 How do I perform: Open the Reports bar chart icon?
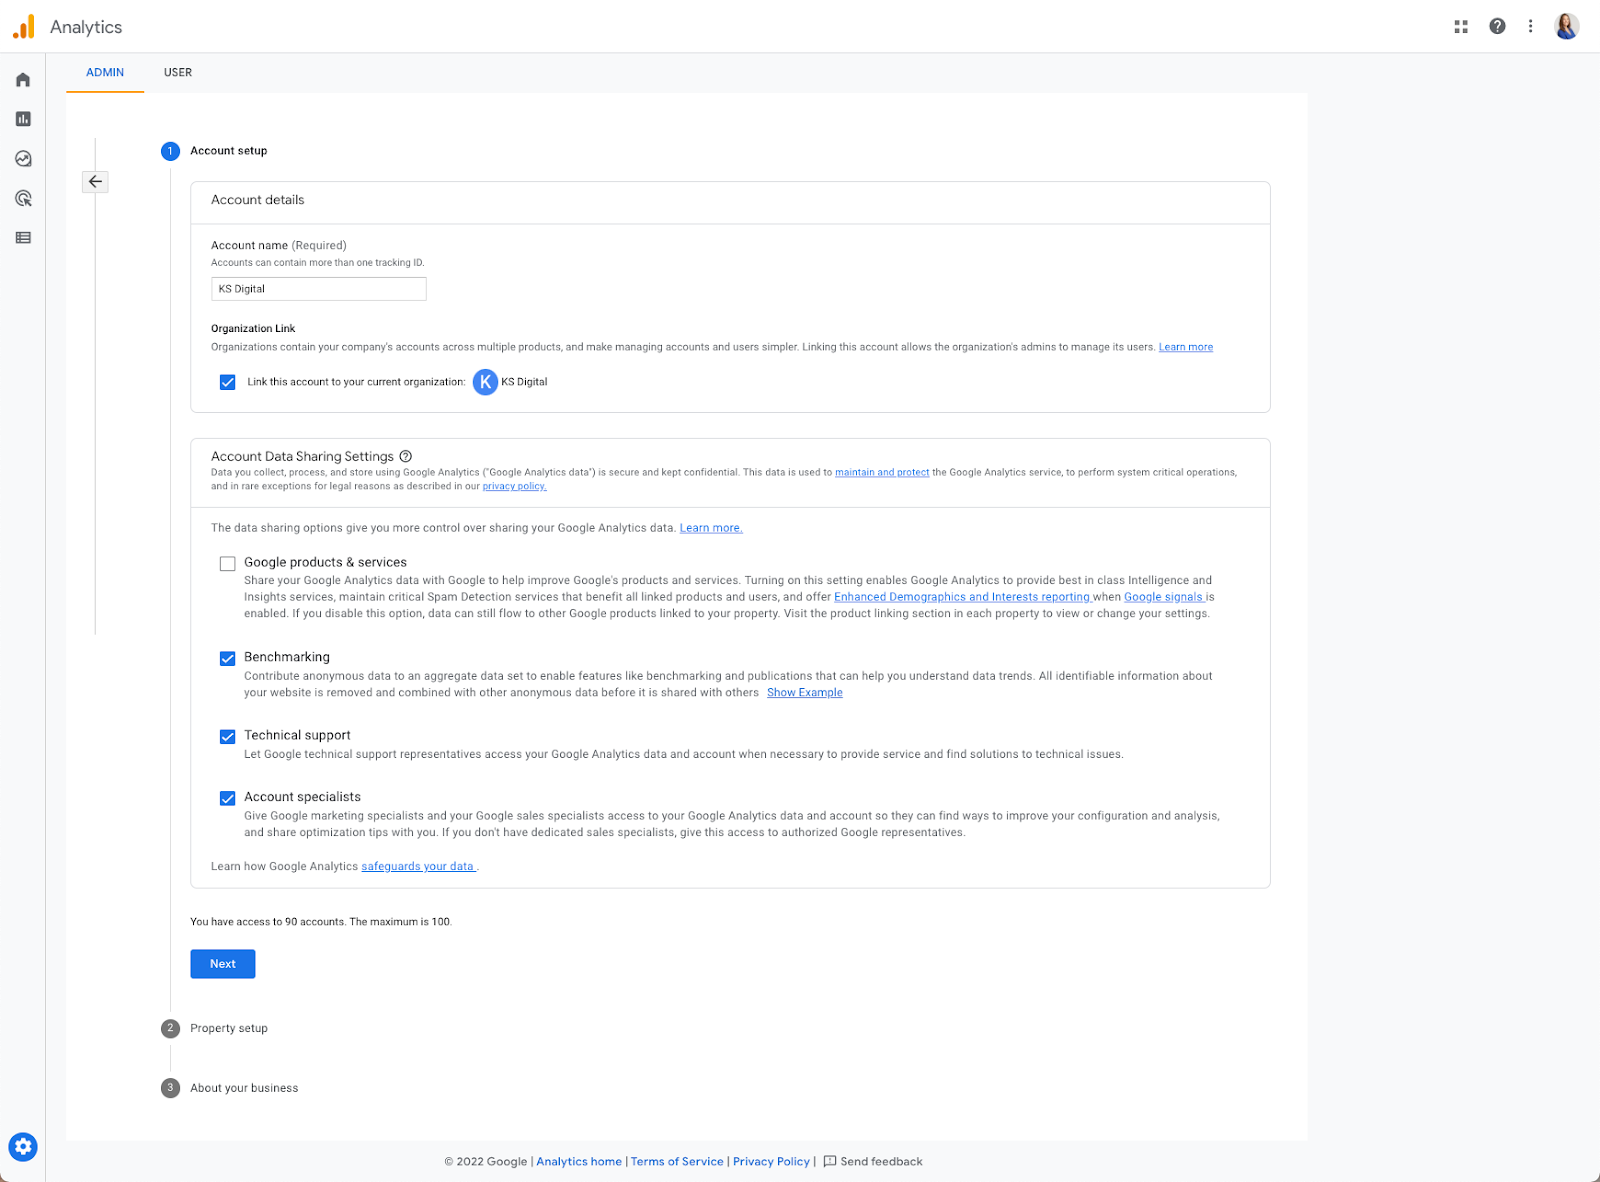tap(23, 119)
